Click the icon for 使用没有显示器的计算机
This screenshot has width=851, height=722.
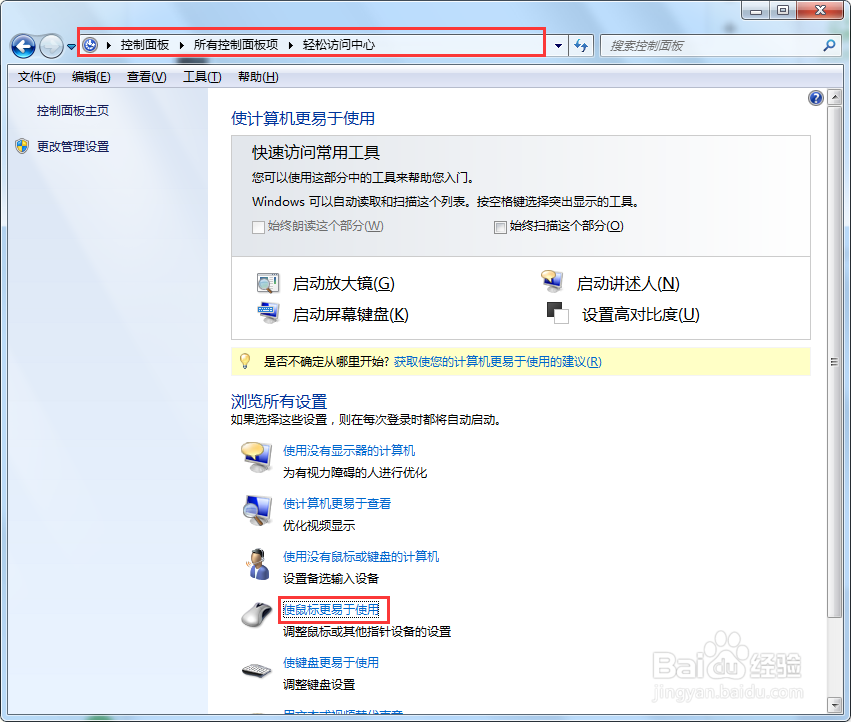point(257,458)
